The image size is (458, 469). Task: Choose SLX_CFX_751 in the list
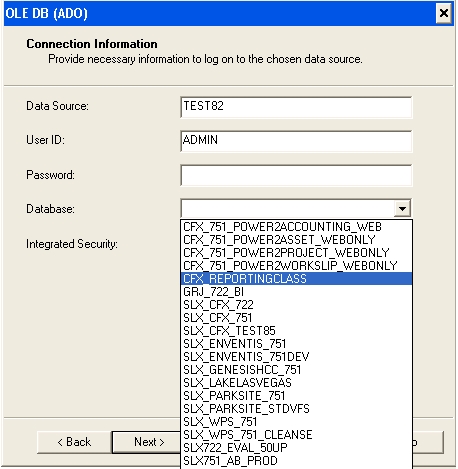tap(296, 318)
